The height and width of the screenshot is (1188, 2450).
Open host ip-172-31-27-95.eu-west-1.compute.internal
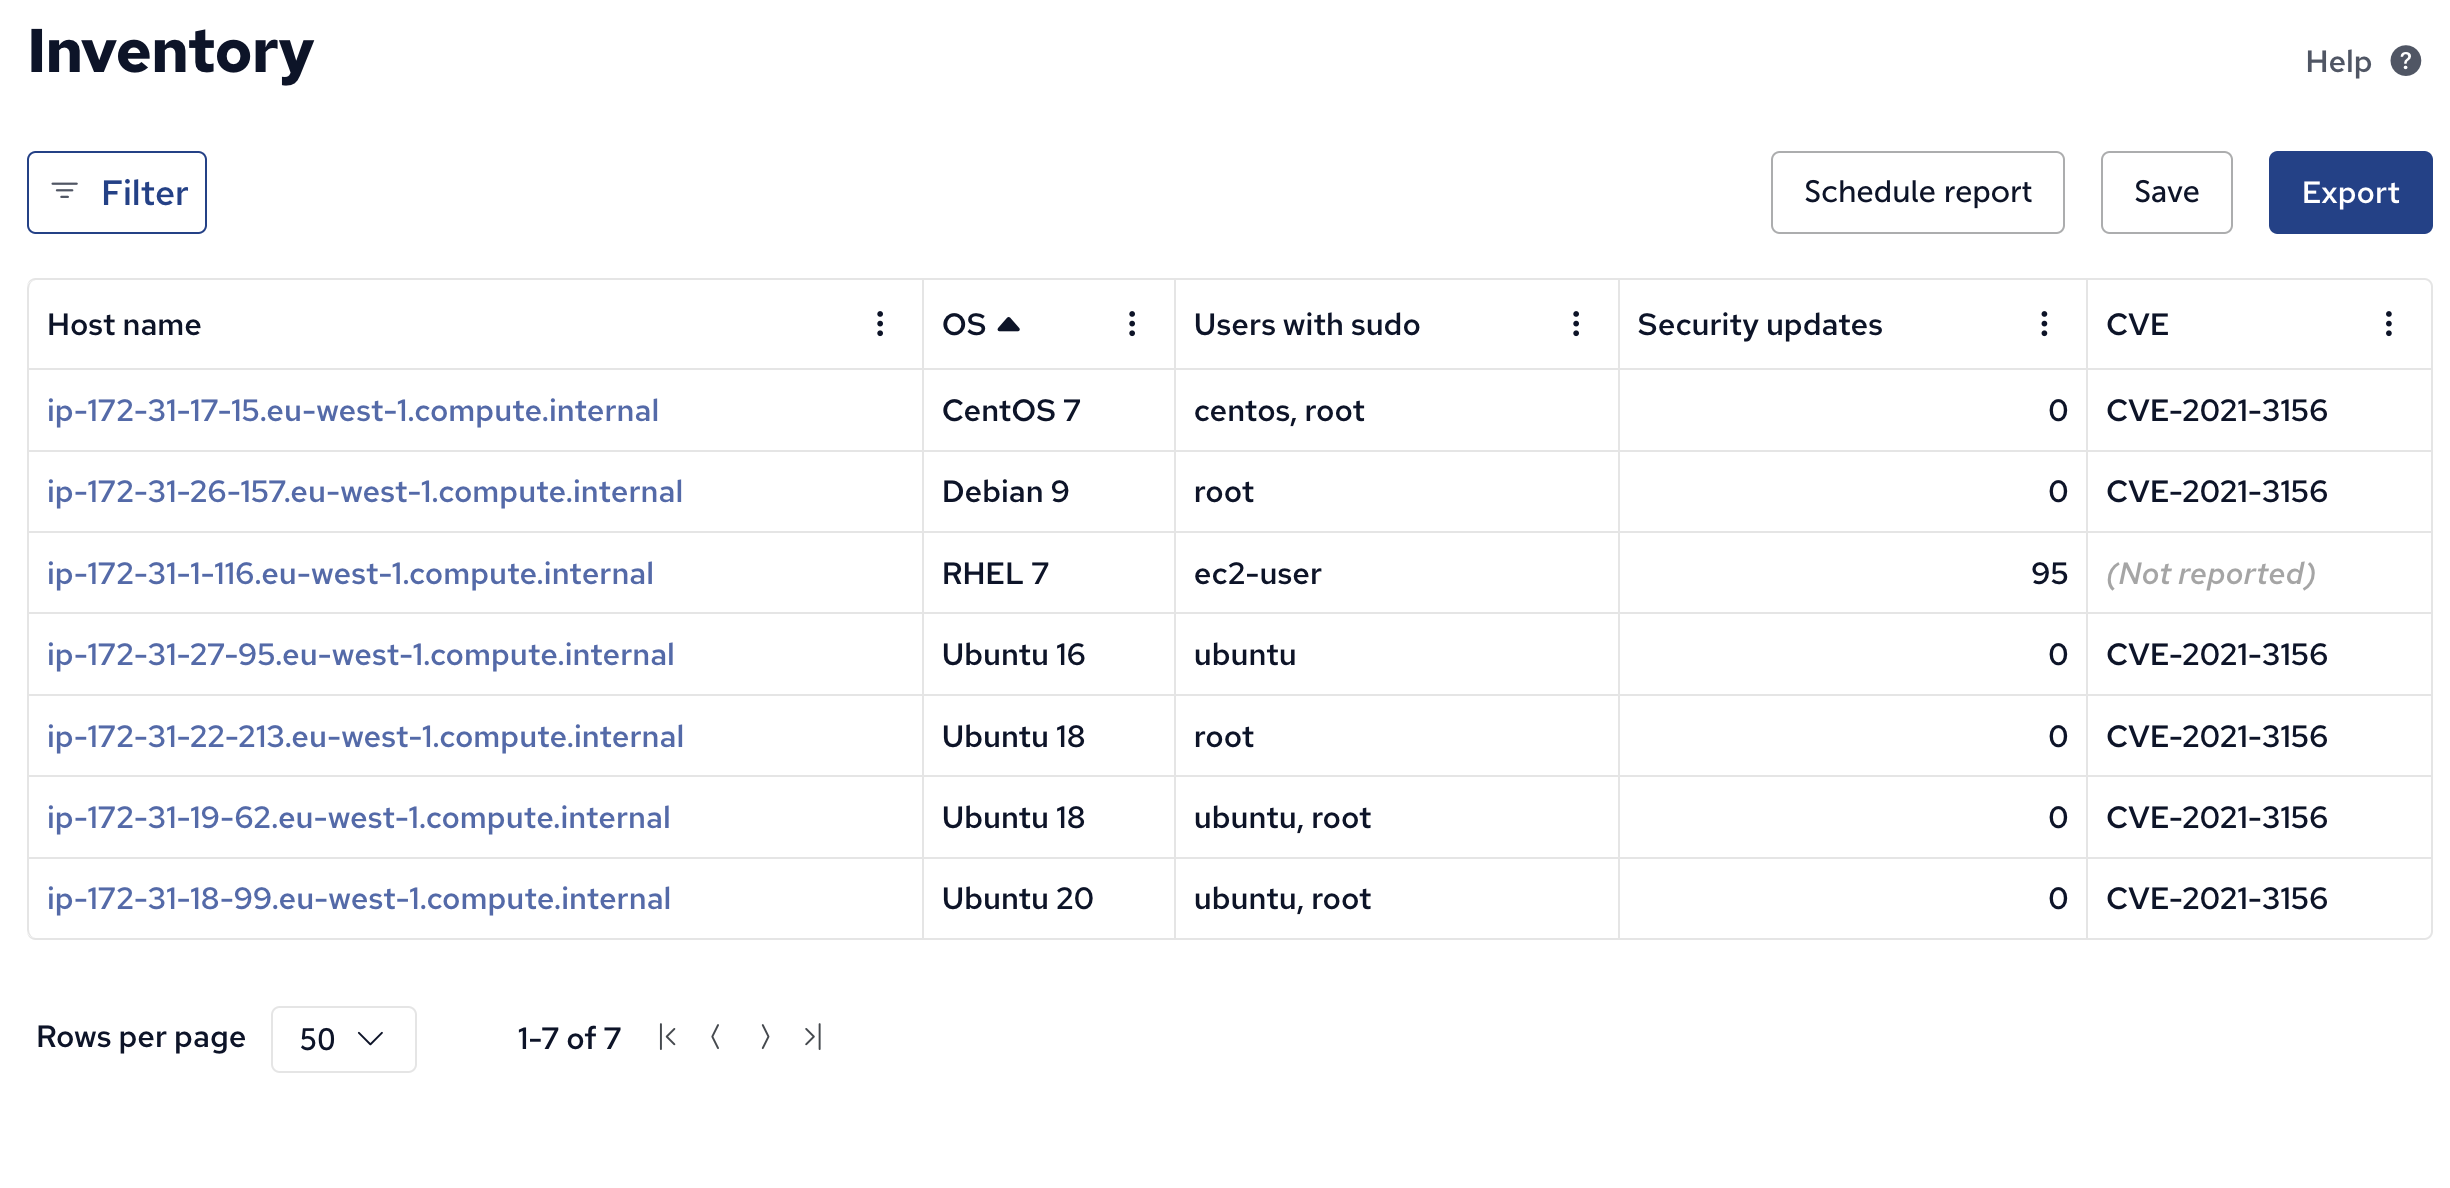361,654
